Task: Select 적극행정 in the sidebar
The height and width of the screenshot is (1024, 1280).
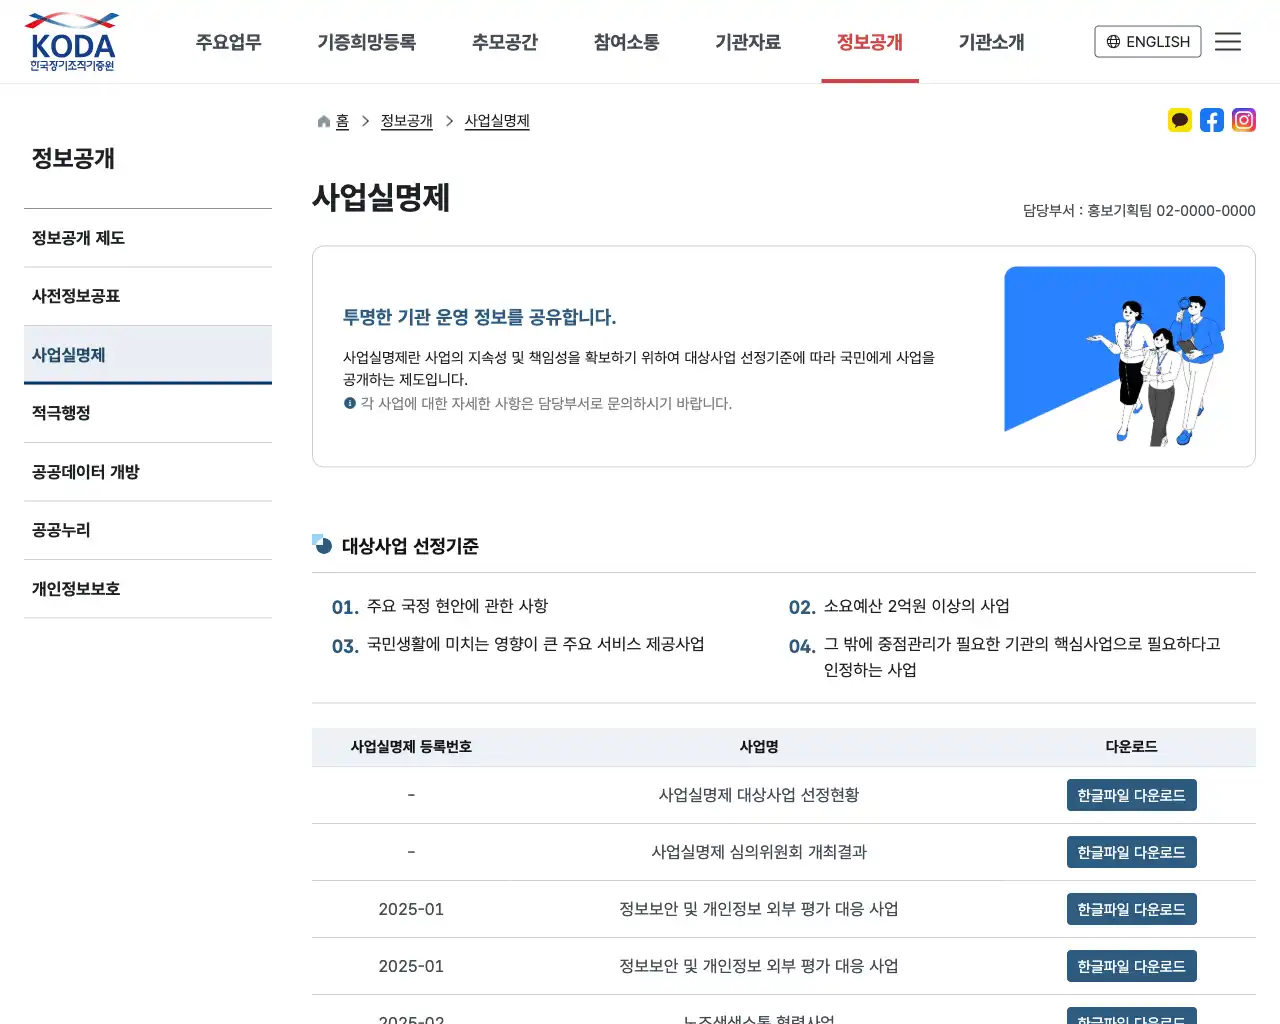Action: point(61,412)
